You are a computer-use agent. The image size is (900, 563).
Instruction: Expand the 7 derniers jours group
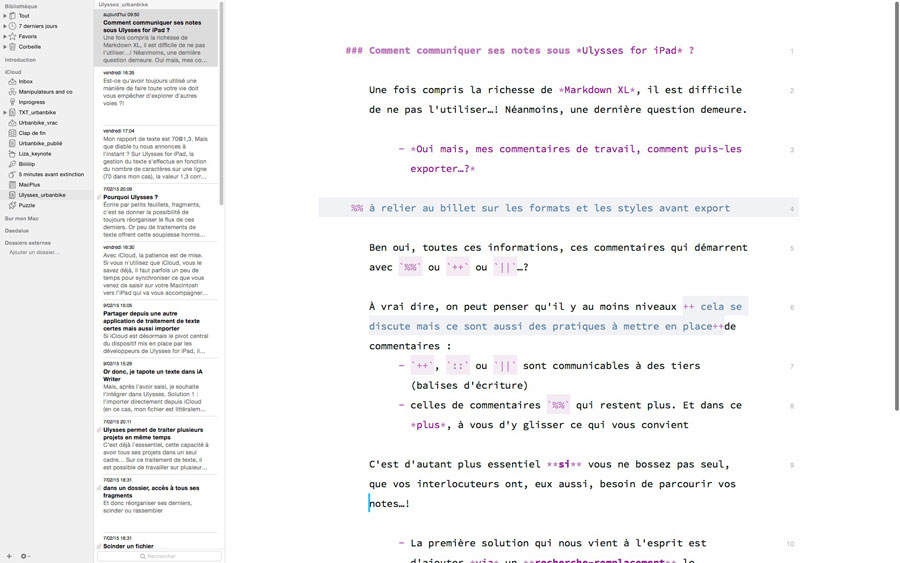click(x=5, y=26)
